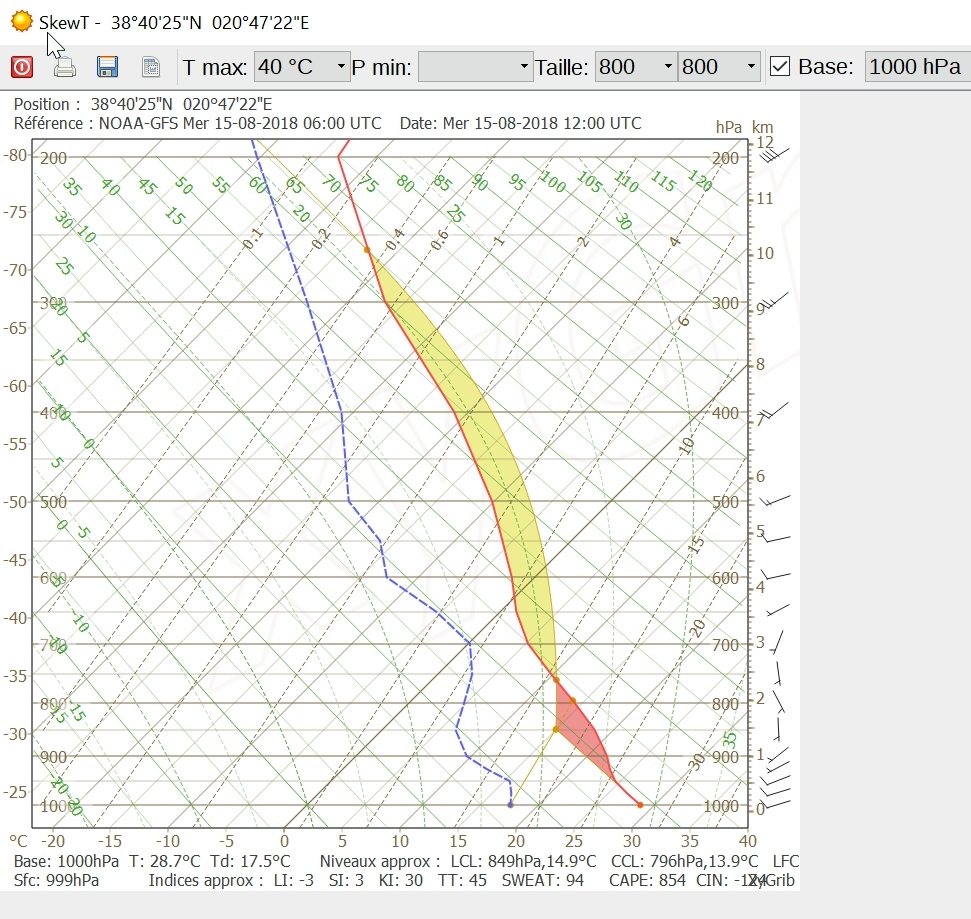
Task: Open the P min dropdown
Action: [476, 66]
